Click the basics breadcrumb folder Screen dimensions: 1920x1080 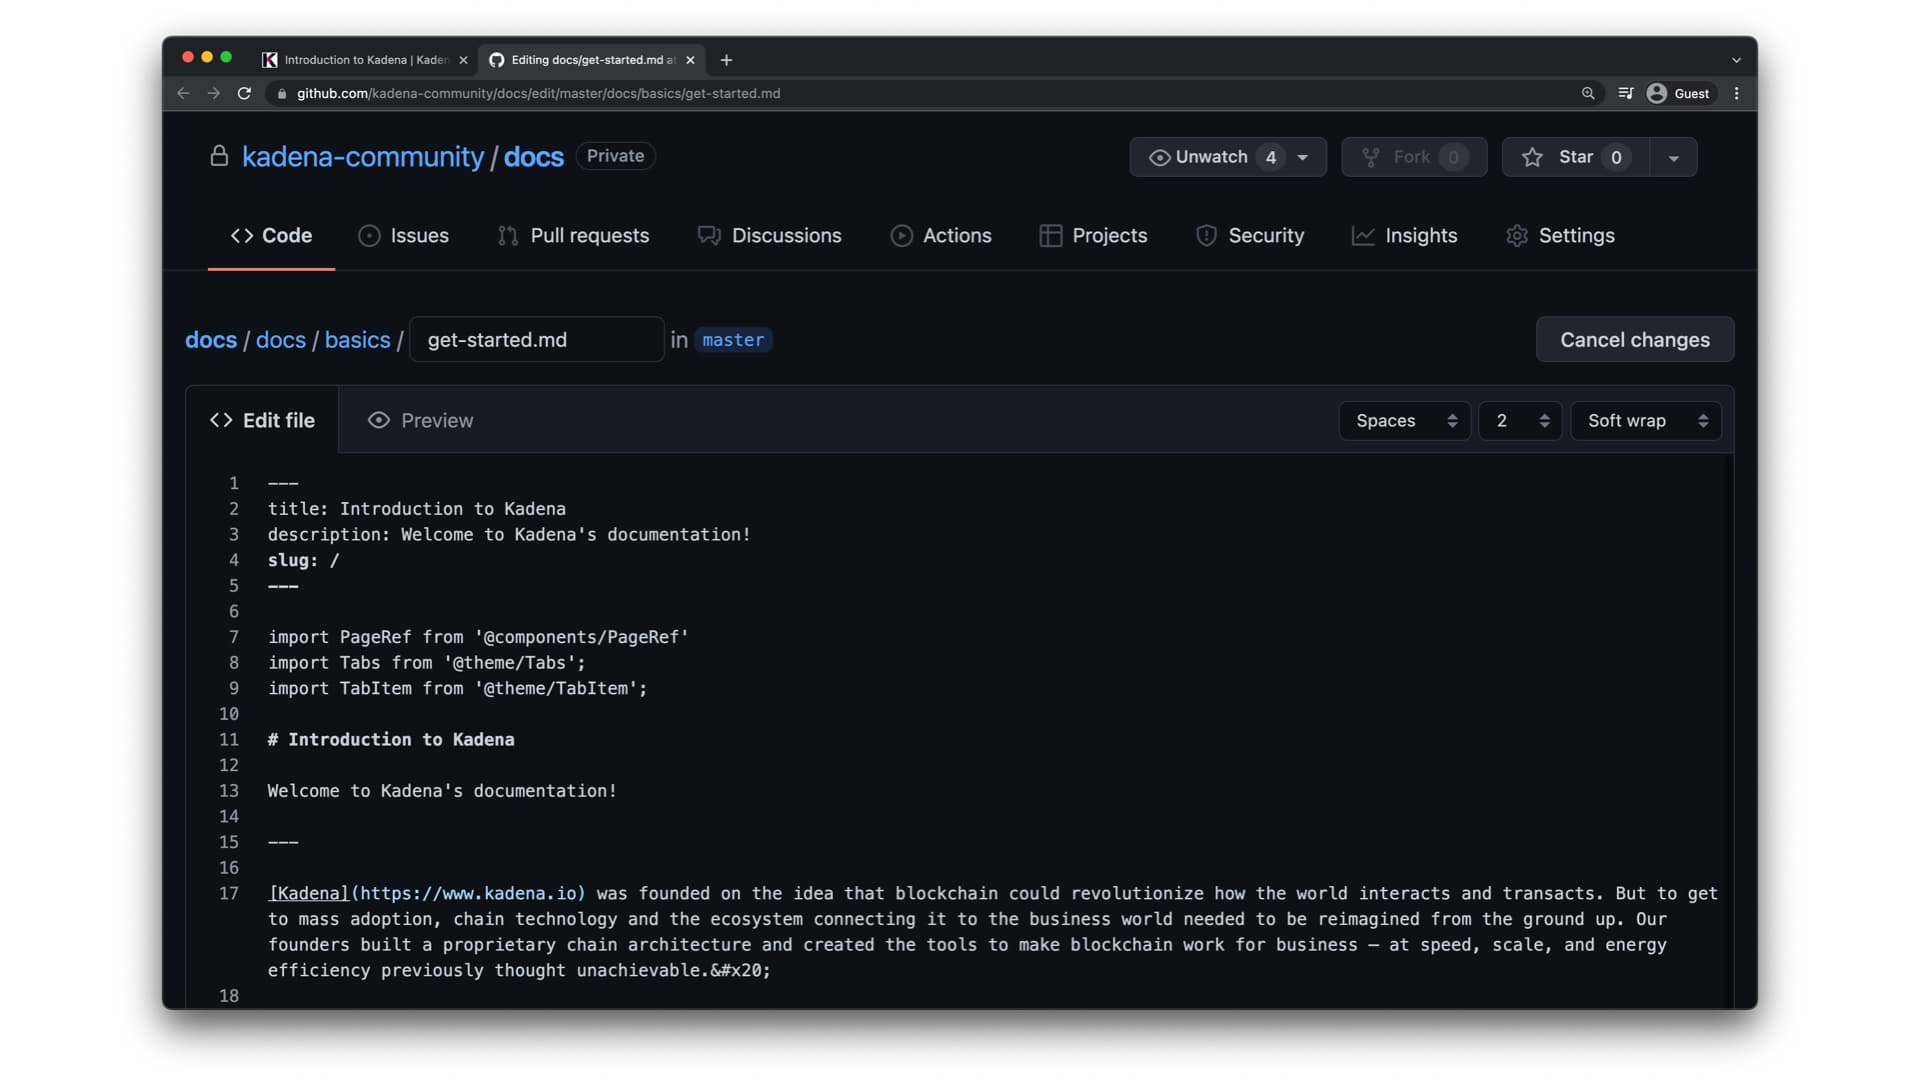click(358, 340)
